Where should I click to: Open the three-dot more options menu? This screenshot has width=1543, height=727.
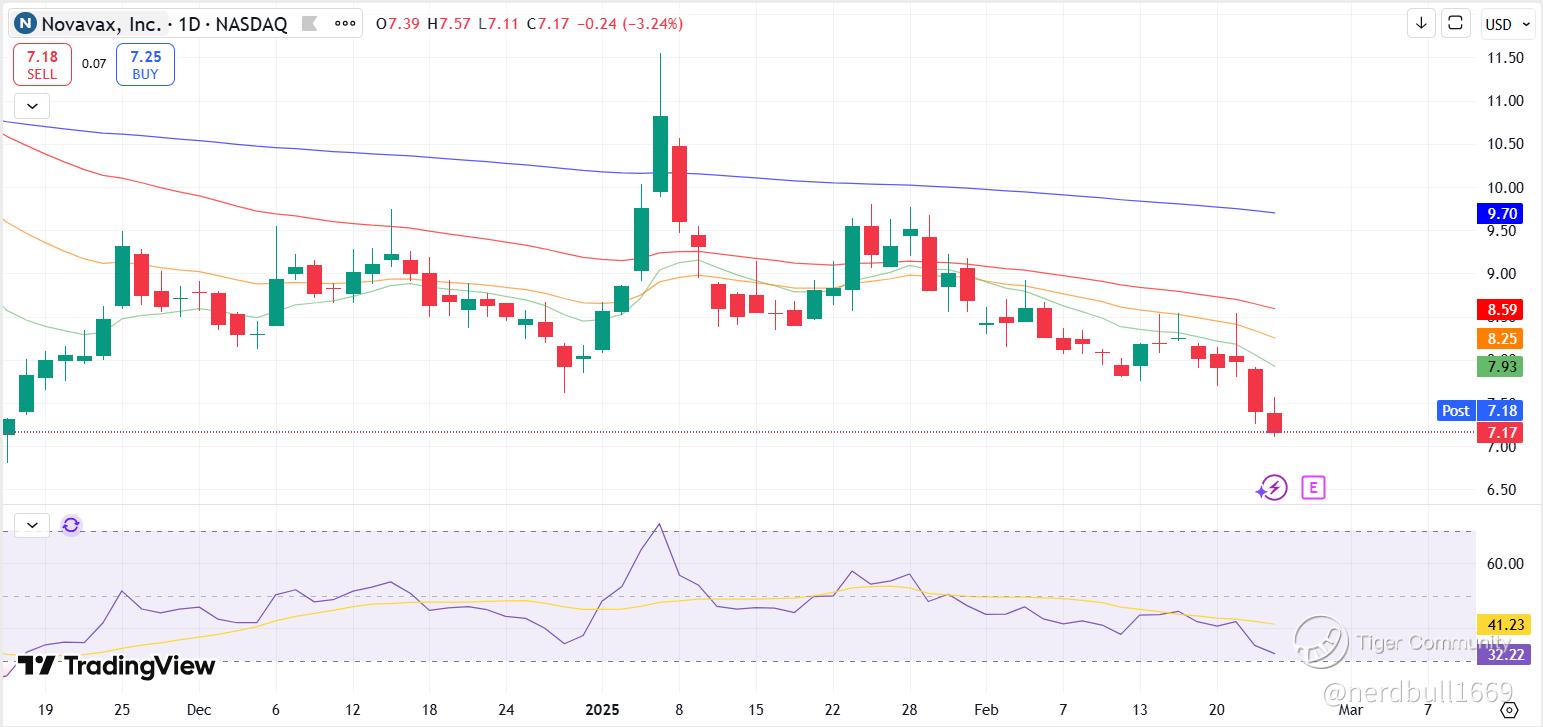click(x=344, y=24)
